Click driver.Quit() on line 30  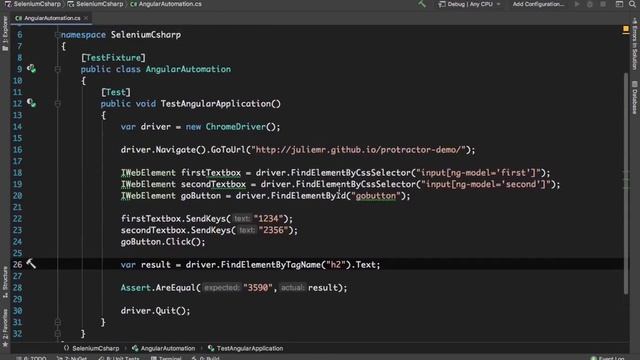156,311
